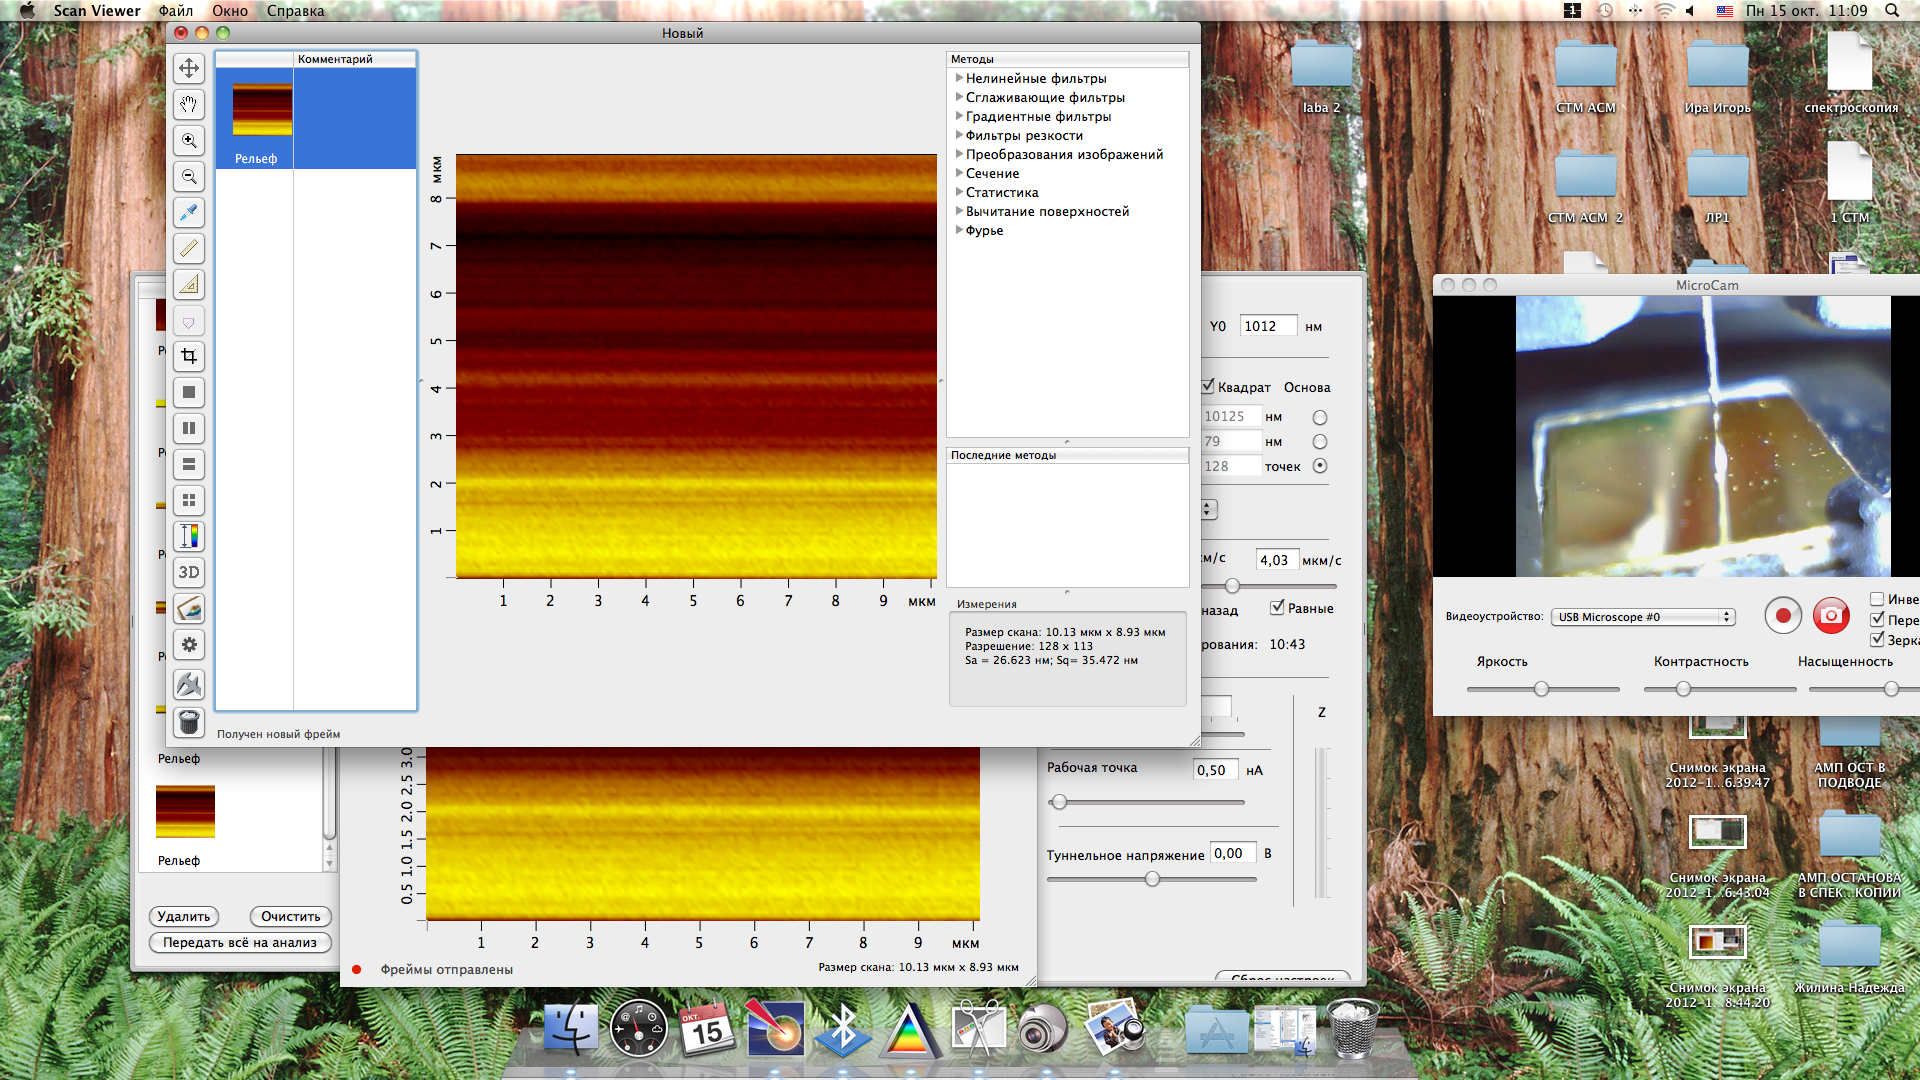Select the radio button next to 79 нм
This screenshot has height=1080, width=1920.
point(1320,441)
